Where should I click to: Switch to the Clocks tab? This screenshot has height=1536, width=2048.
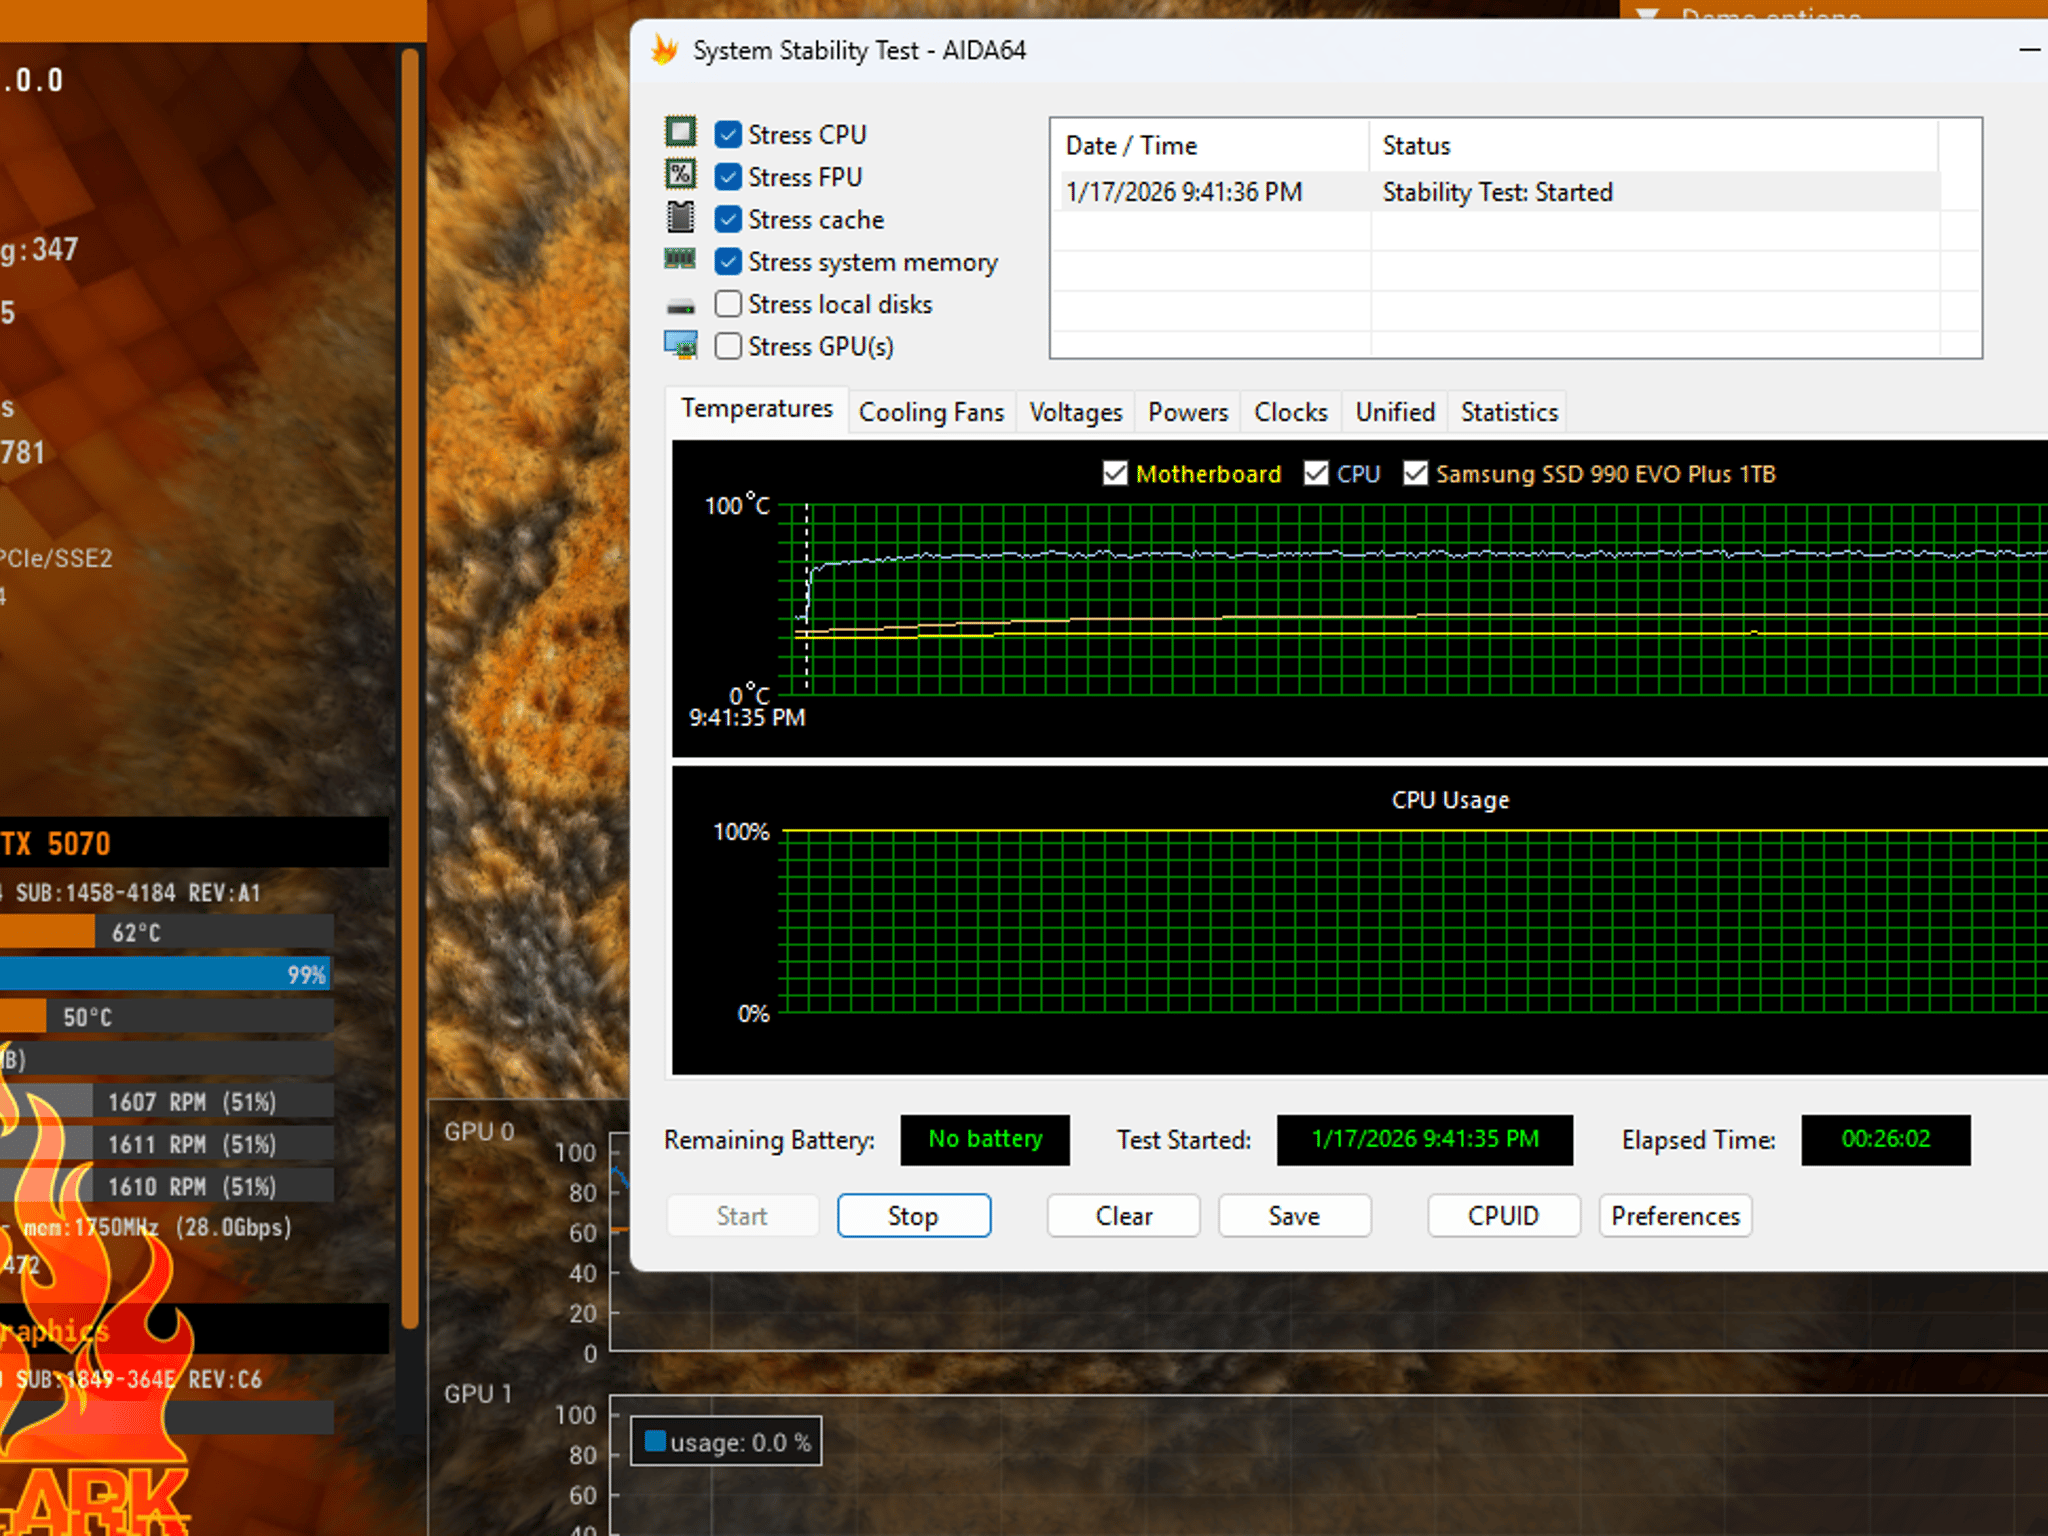[1291, 412]
